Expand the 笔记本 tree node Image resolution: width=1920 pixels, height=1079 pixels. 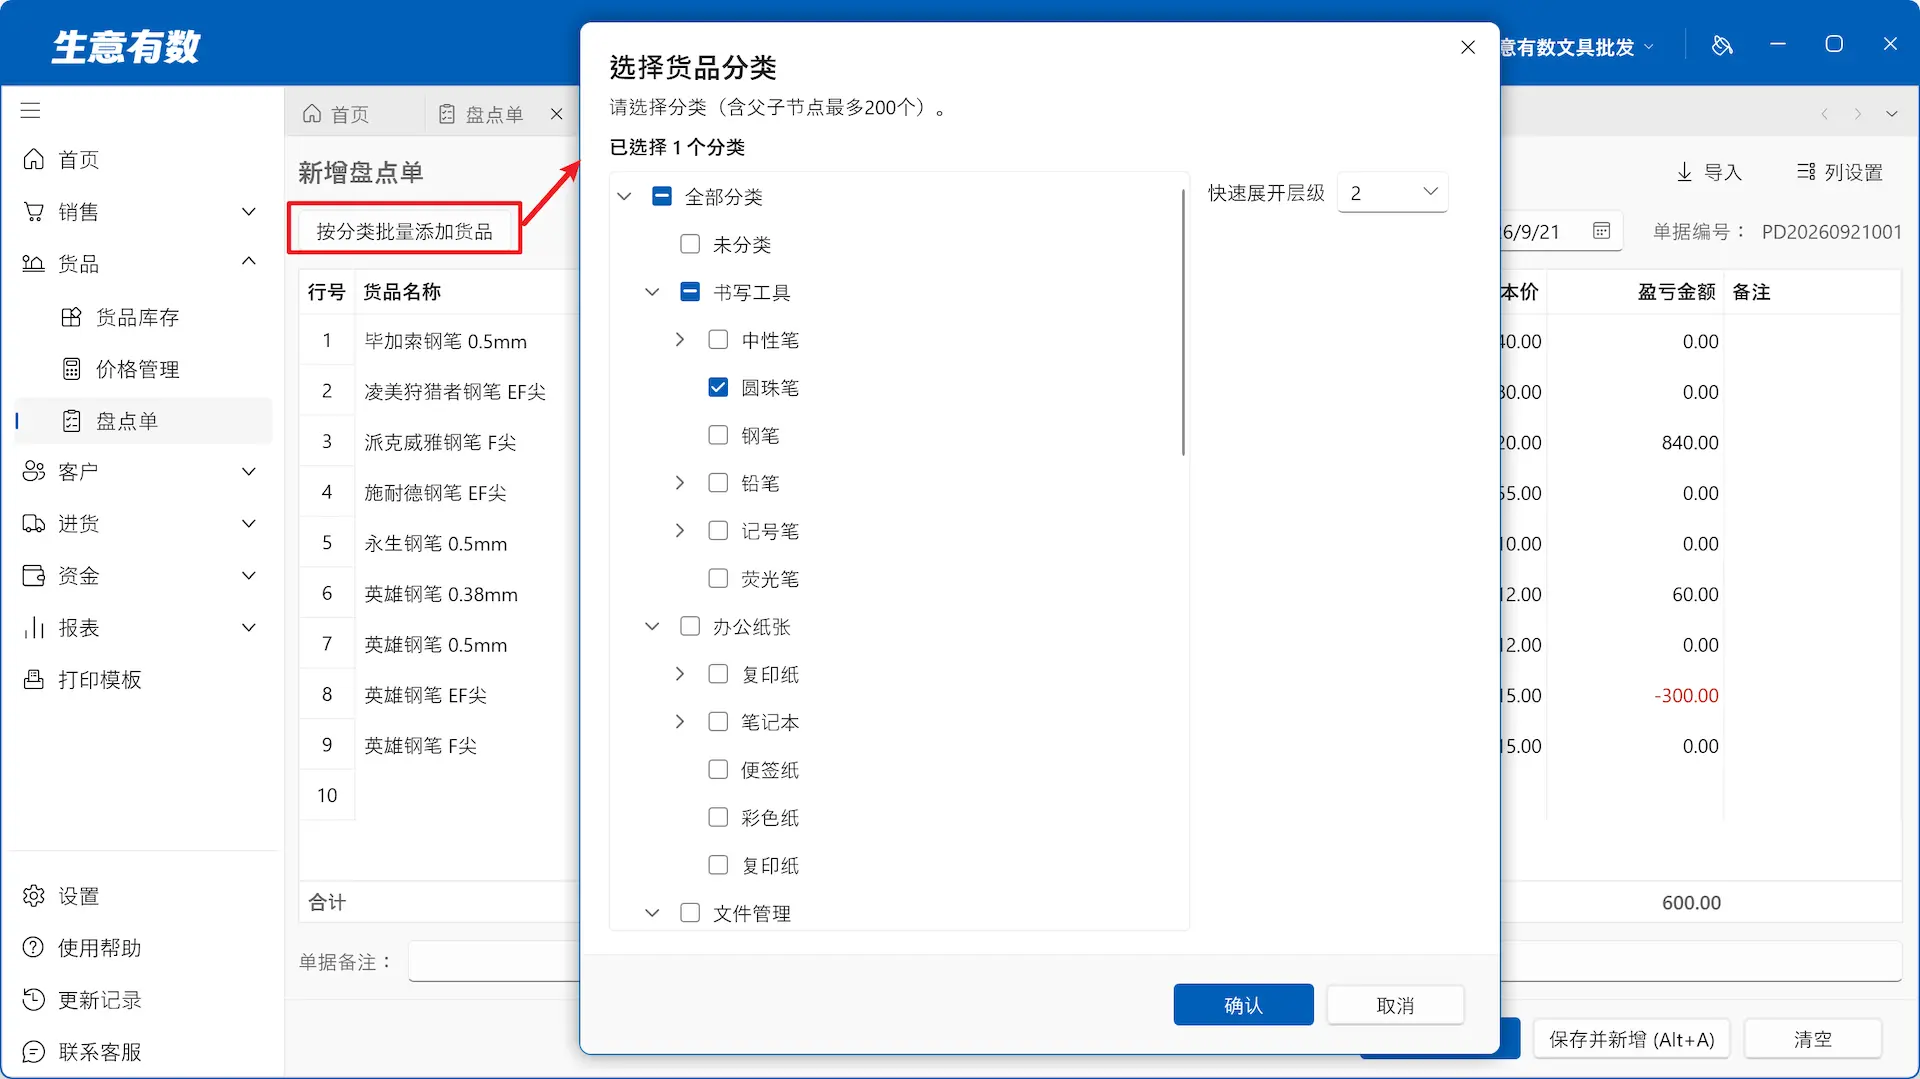(x=680, y=722)
